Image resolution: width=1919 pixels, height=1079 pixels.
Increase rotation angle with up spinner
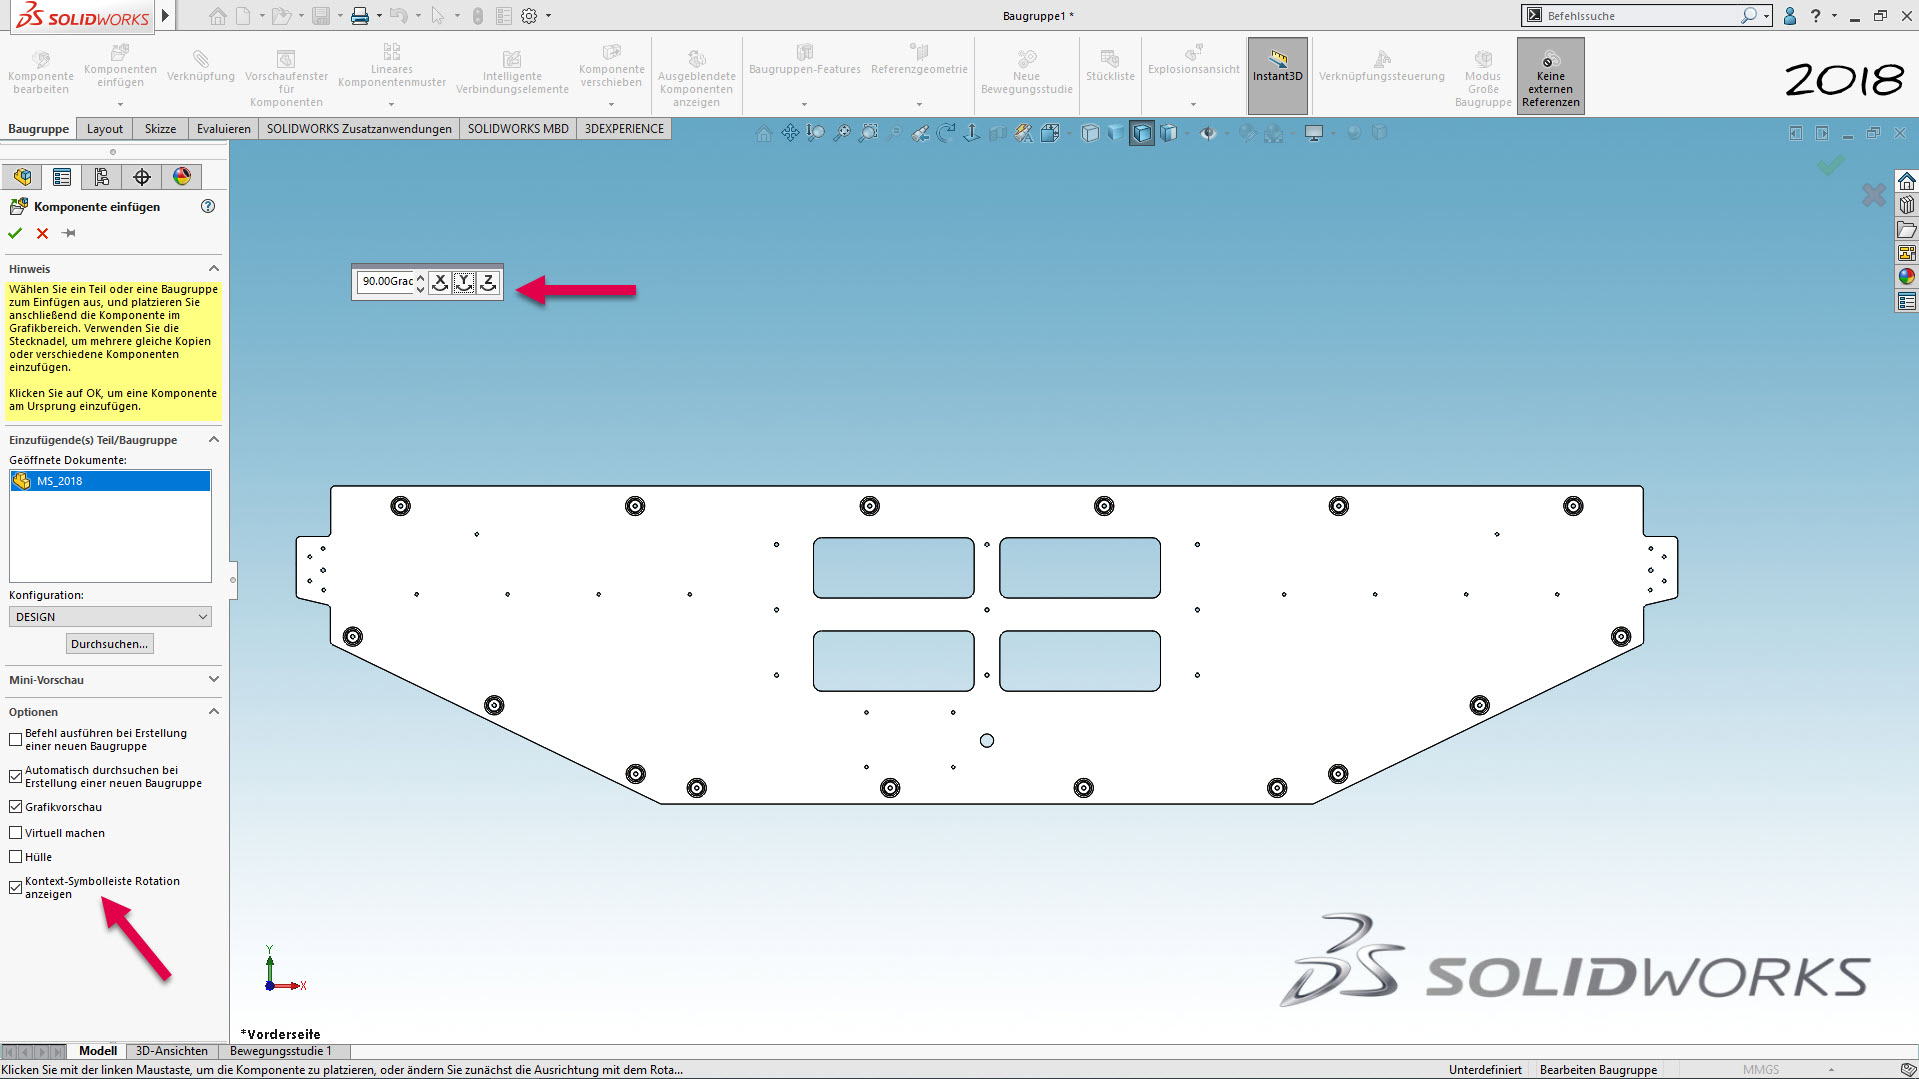pos(420,277)
